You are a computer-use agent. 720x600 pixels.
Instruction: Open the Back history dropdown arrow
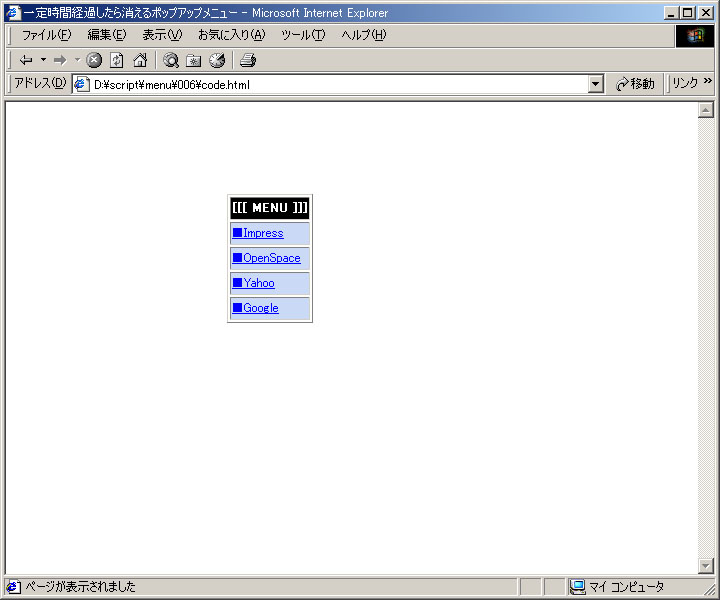[x=43, y=60]
